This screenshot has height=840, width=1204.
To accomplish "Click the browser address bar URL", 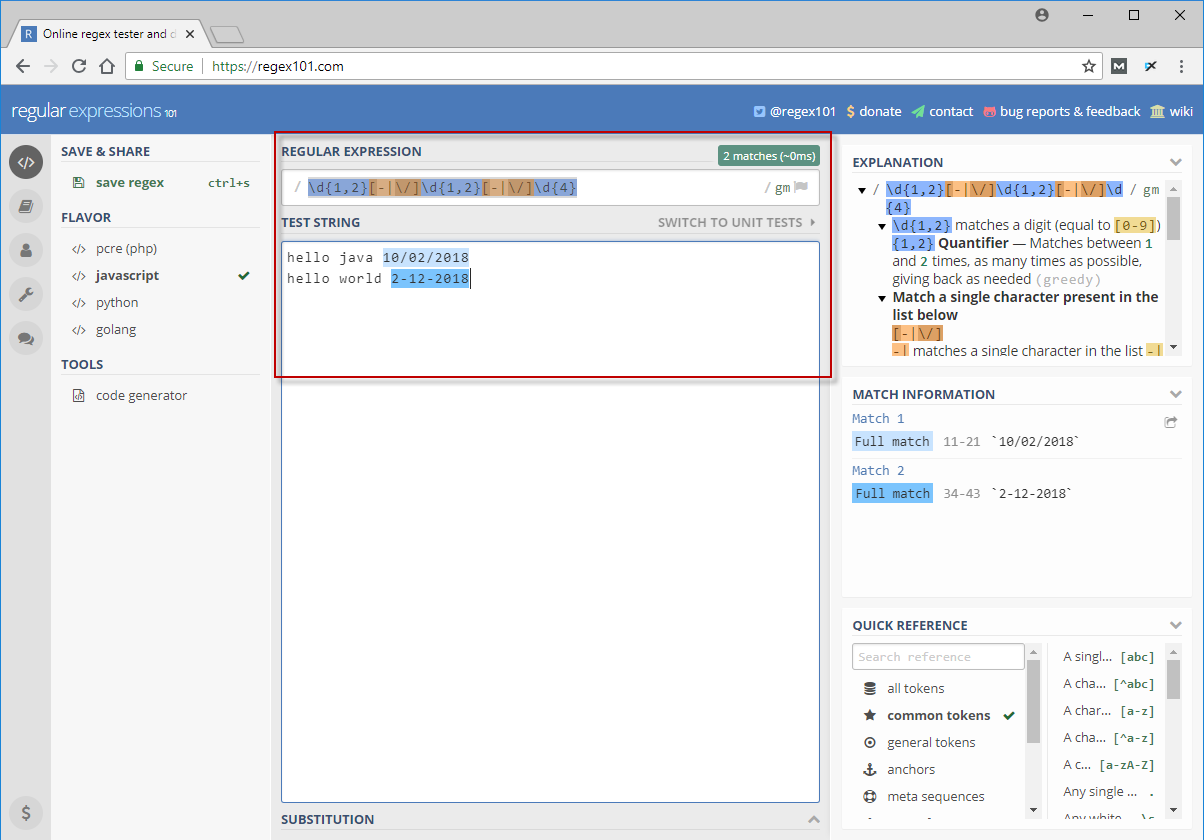I will click(278, 66).
